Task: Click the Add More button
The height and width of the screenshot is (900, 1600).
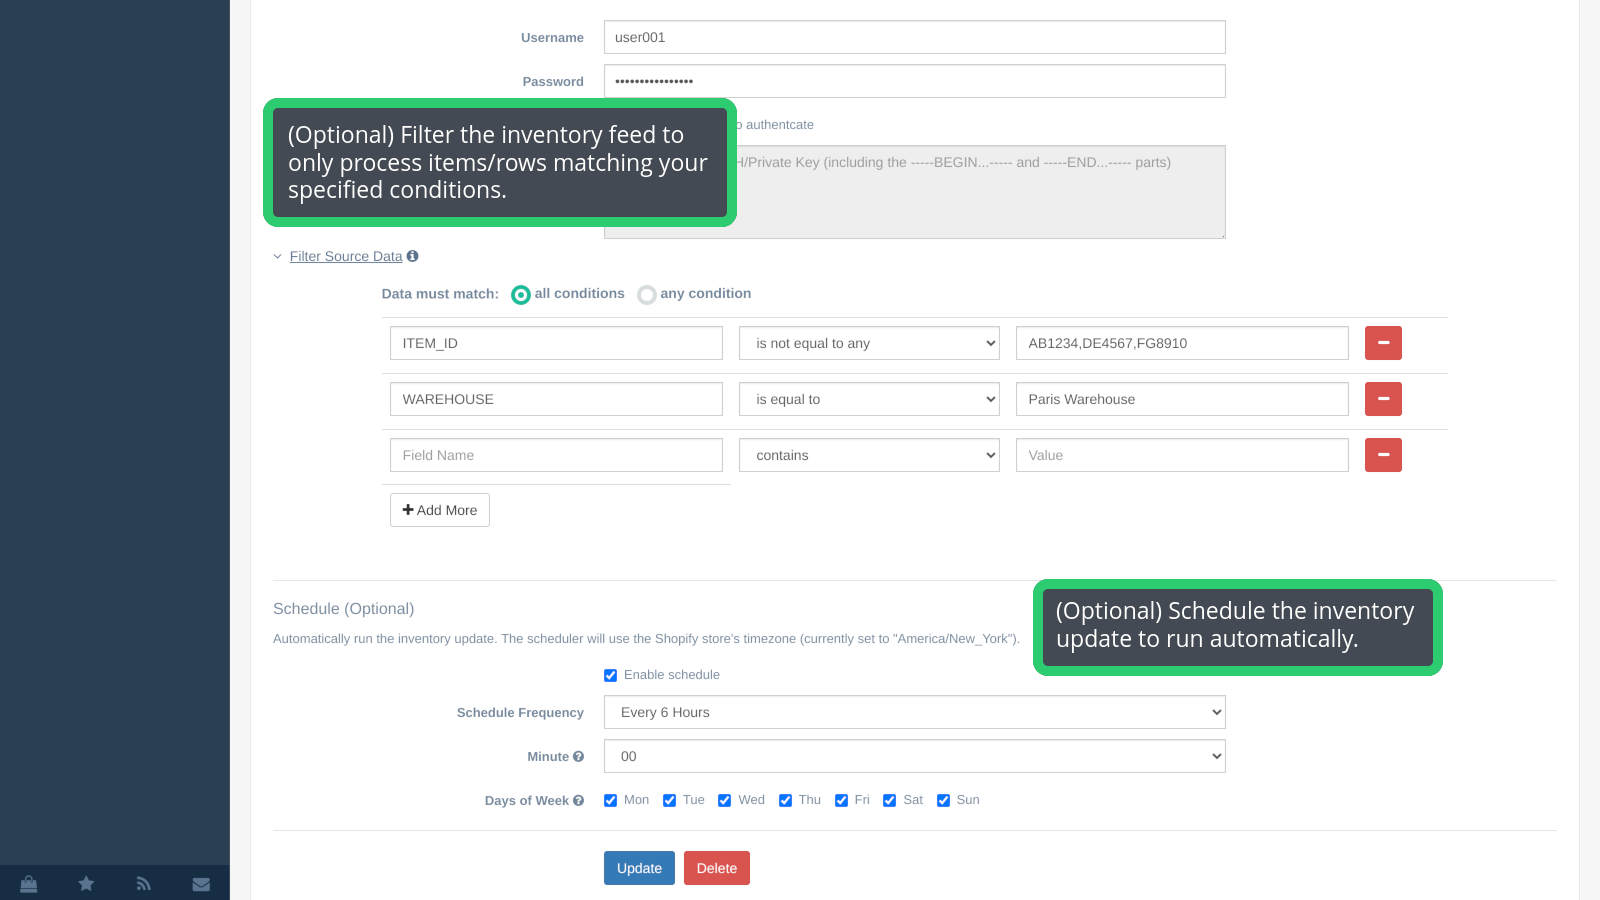Action: (439, 509)
